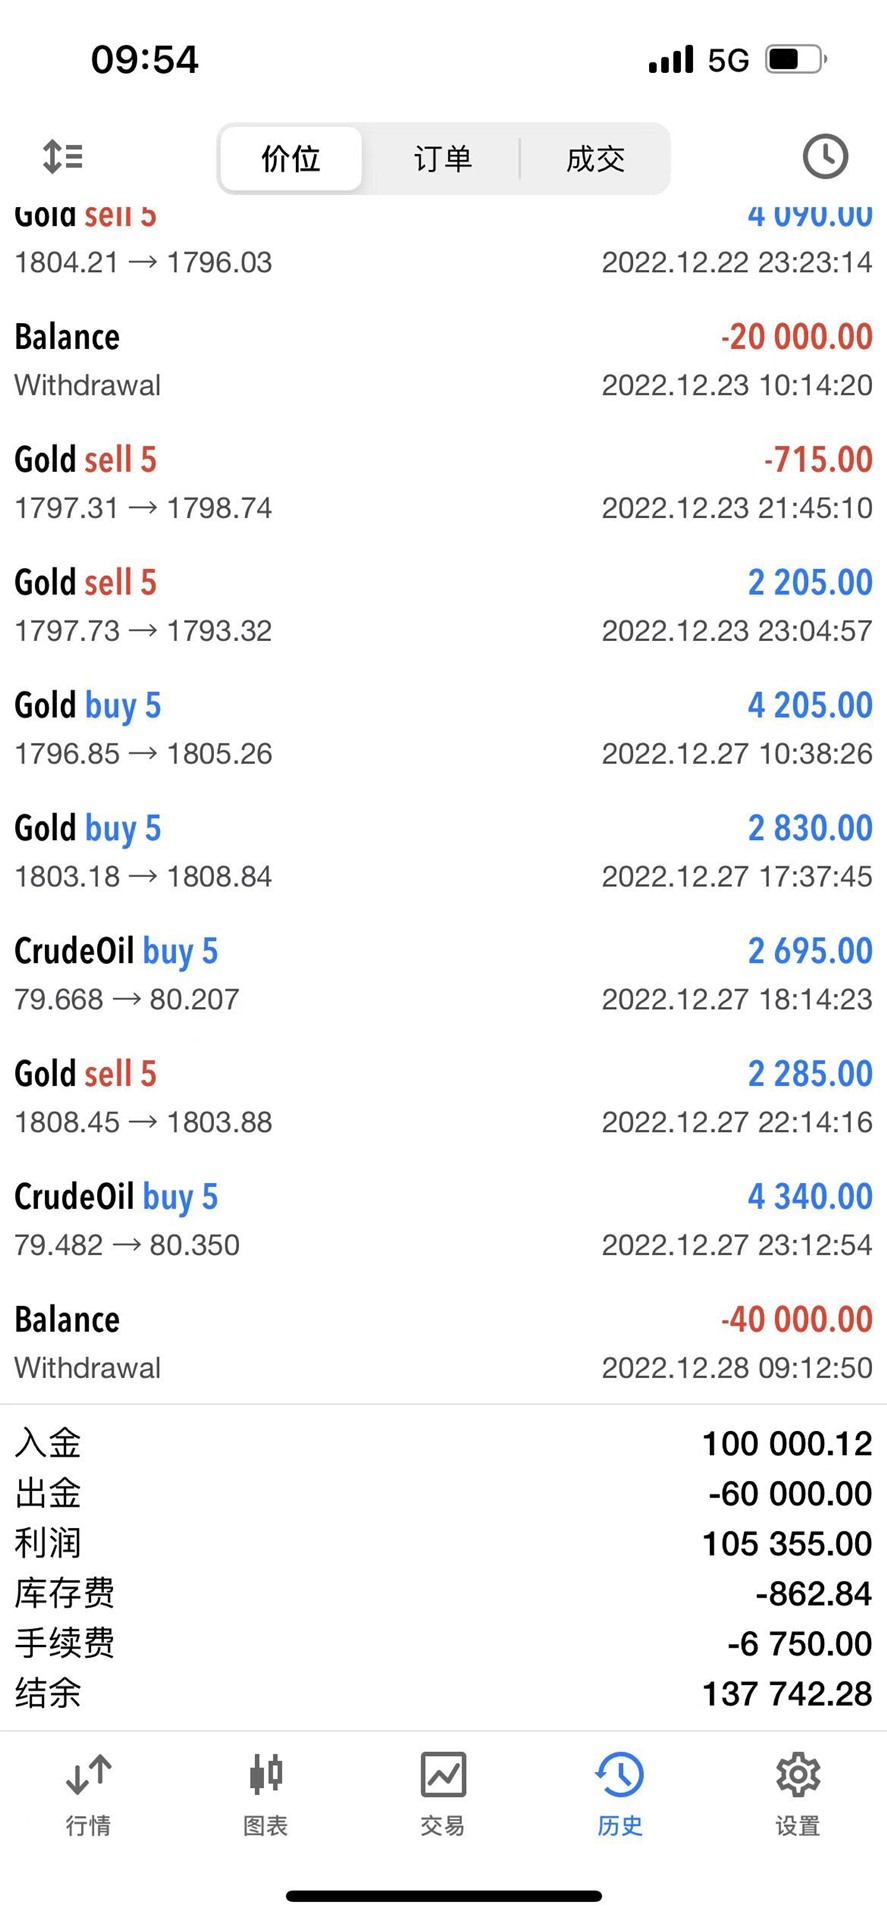Switch to the 成交 segment
The width and height of the screenshot is (887, 1920).
(595, 158)
